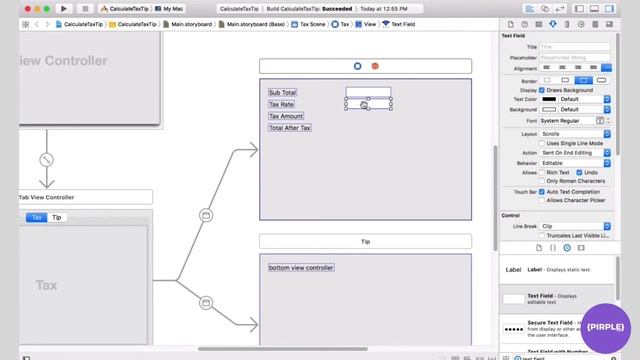Viewport: 640px width, 360px height.
Task: Toggle the debug area pane
Action: 594,9
